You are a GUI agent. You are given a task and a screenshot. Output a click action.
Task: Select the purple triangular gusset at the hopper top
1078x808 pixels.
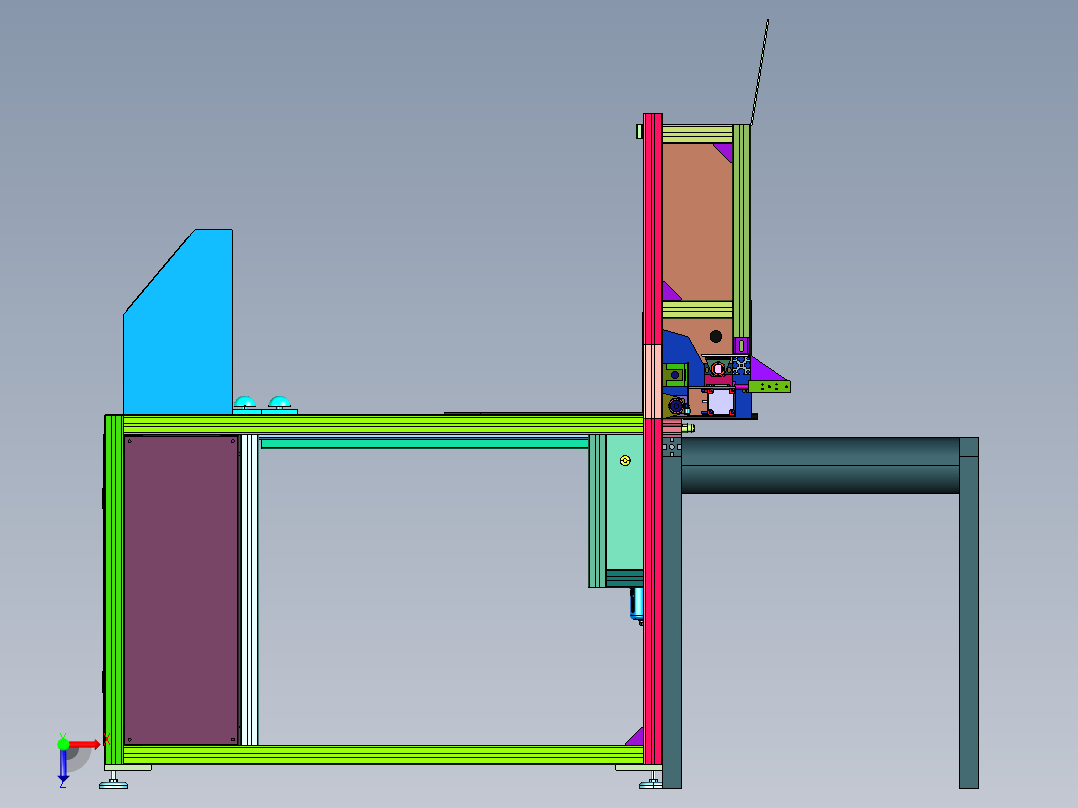tap(724, 152)
